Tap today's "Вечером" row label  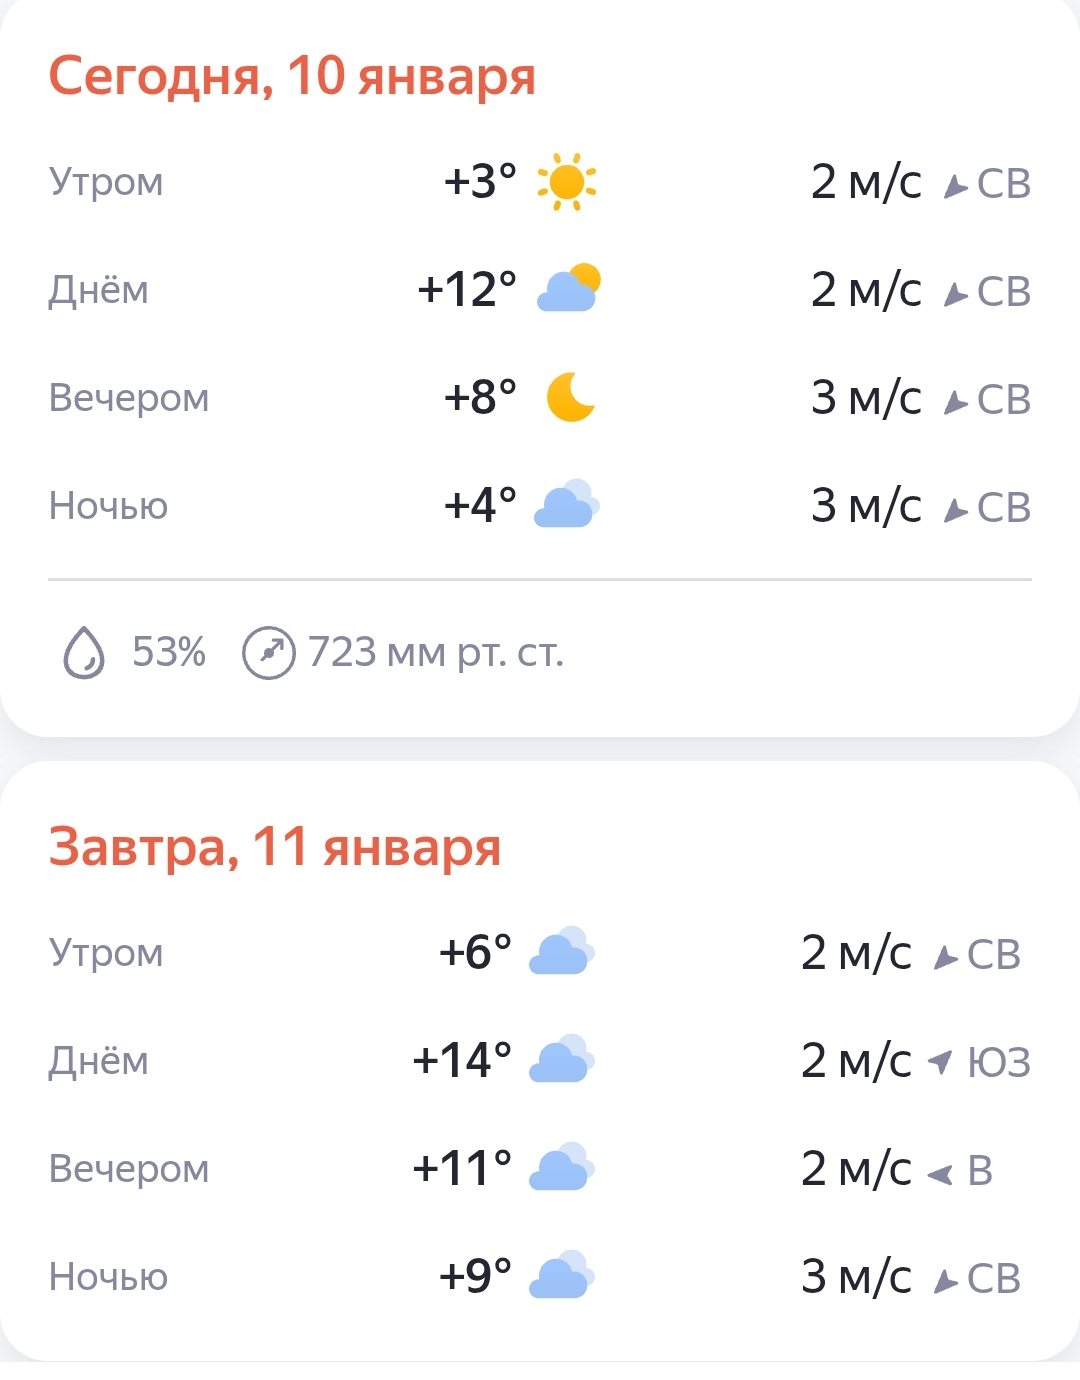pyautogui.click(x=129, y=398)
